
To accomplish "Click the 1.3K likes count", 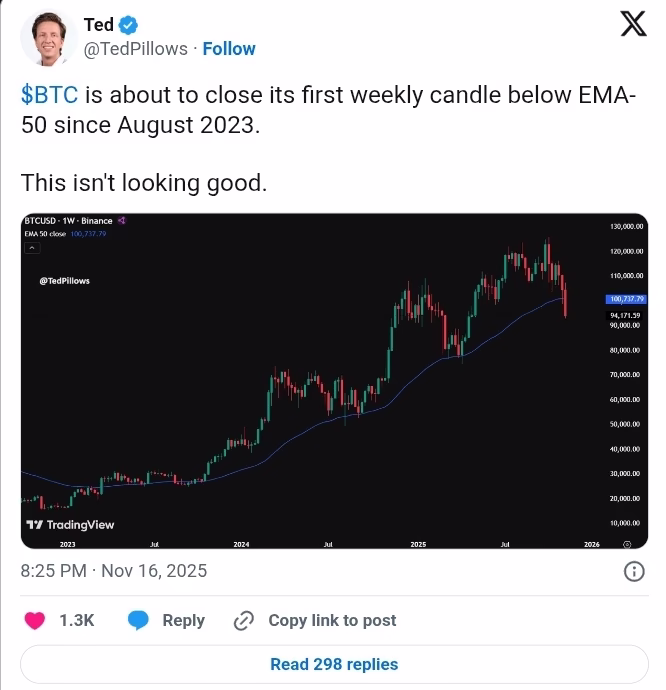I will pos(77,621).
